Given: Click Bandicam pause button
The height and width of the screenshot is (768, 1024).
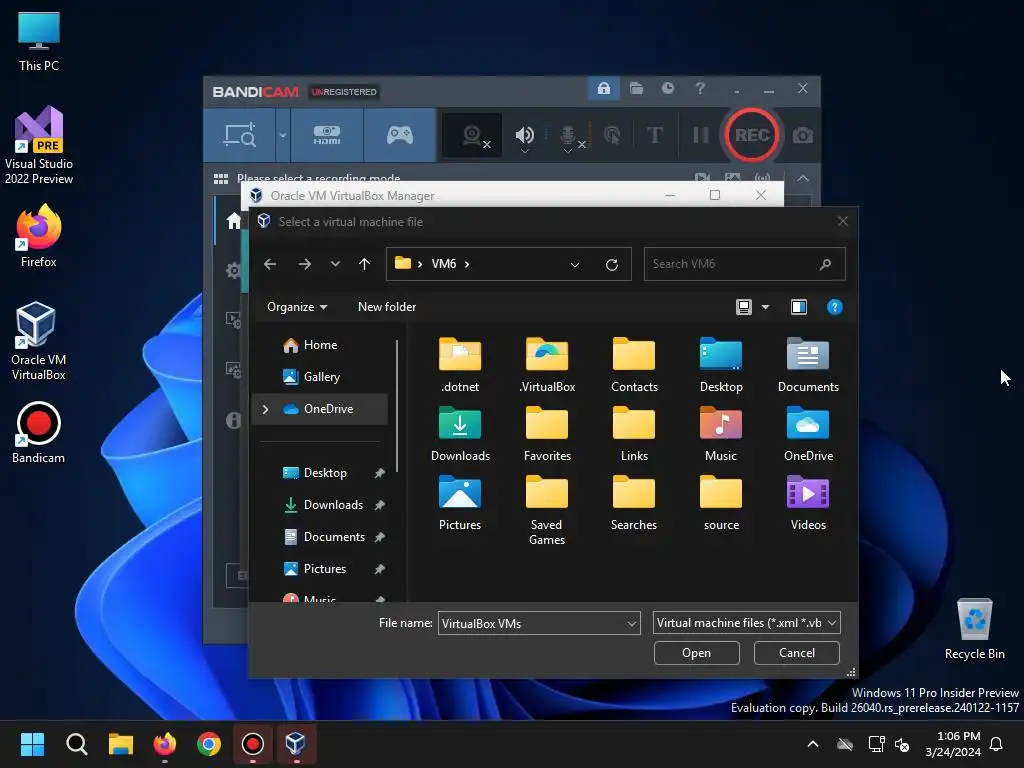Looking at the screenshot, I should 701,135.
